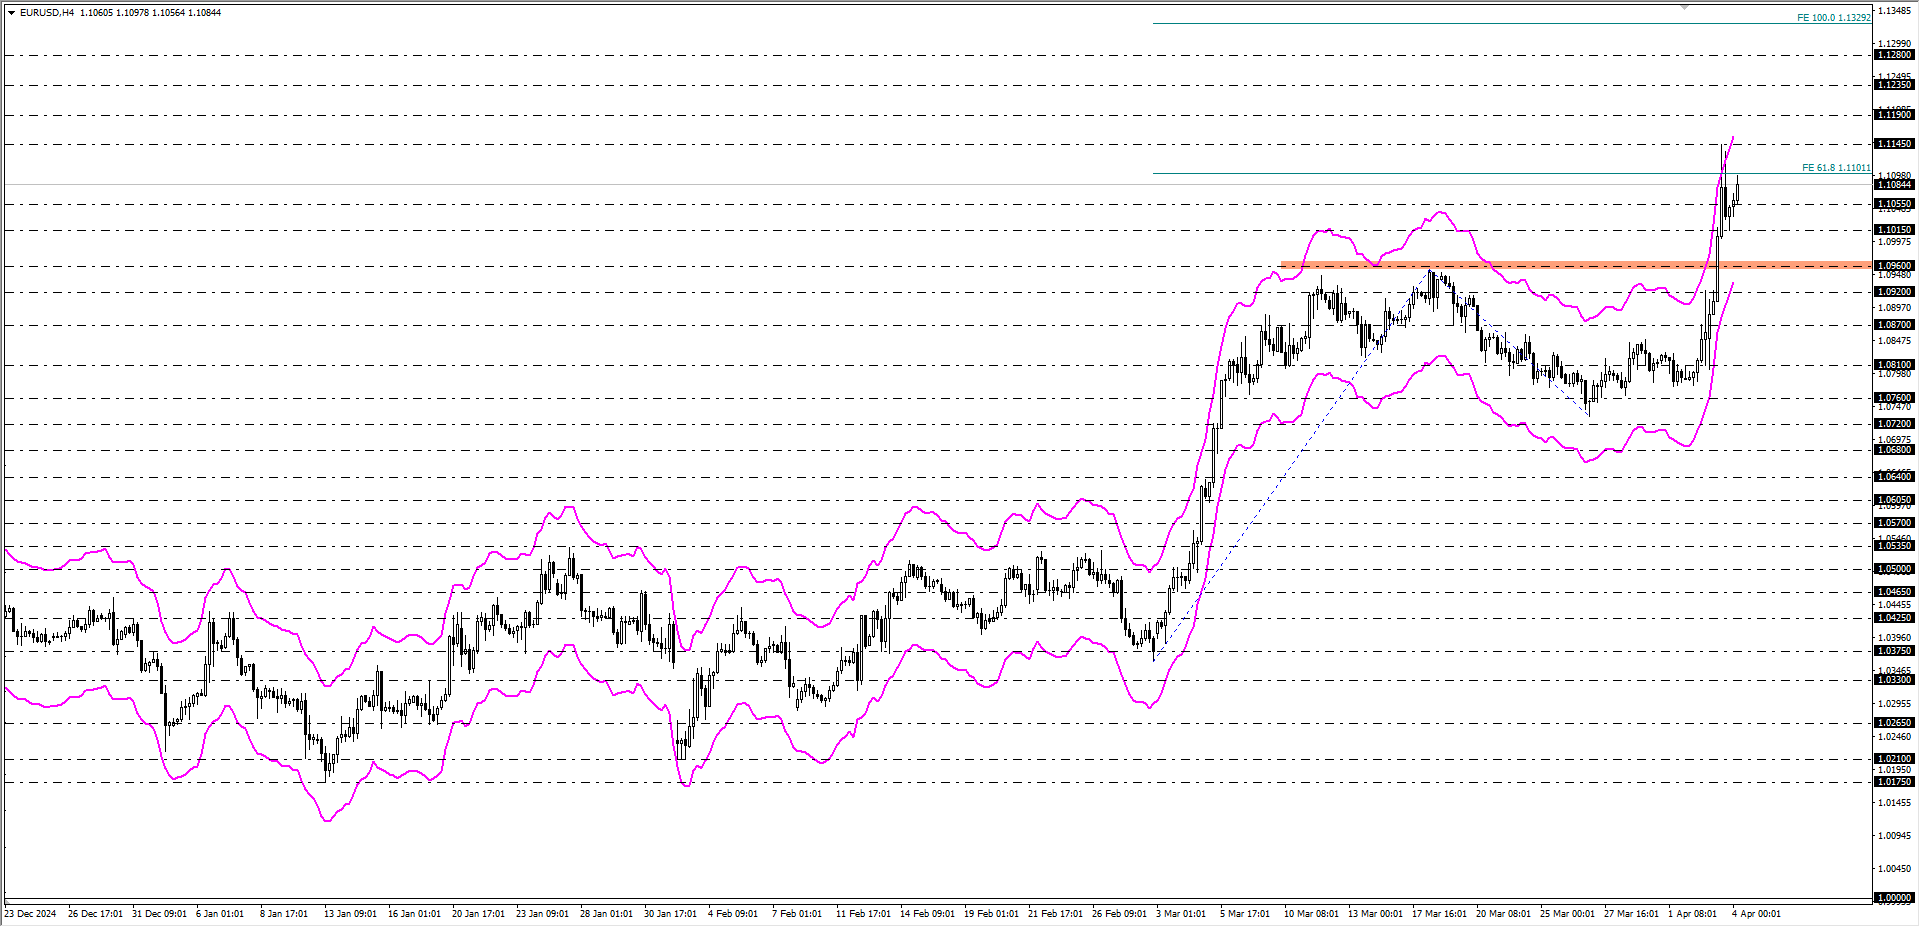Click the 11 Feb 17:01 time label

[x=864, y=914]
